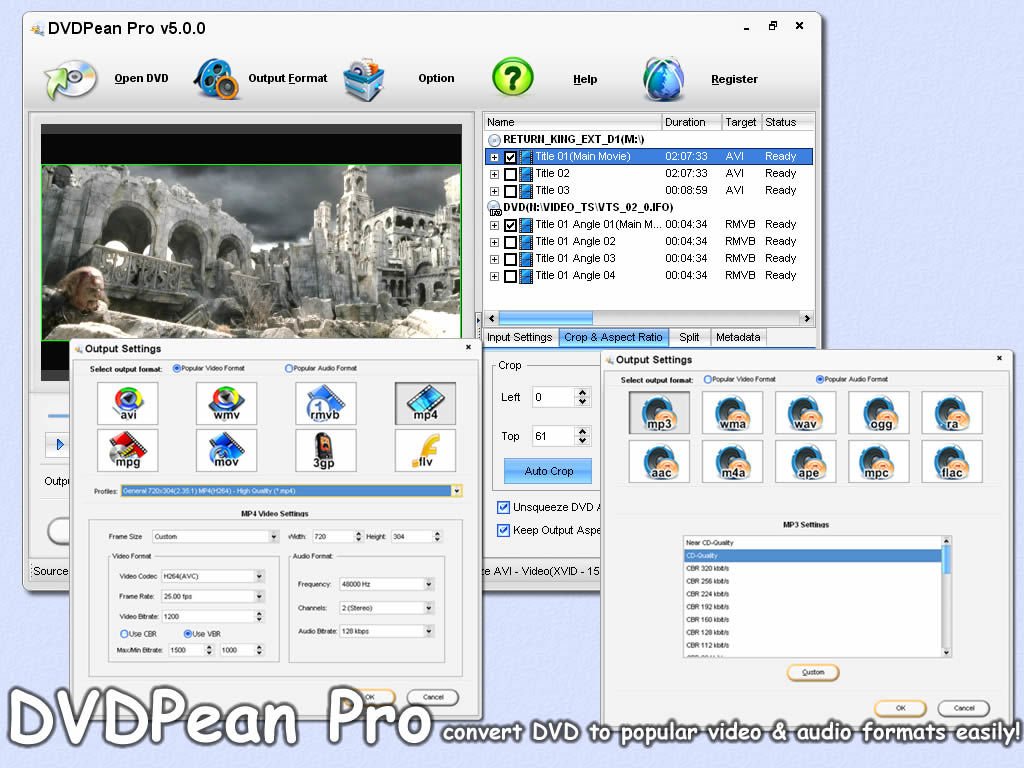Click the Auto Crop button

pyautogui.click(x=549, y=471)
